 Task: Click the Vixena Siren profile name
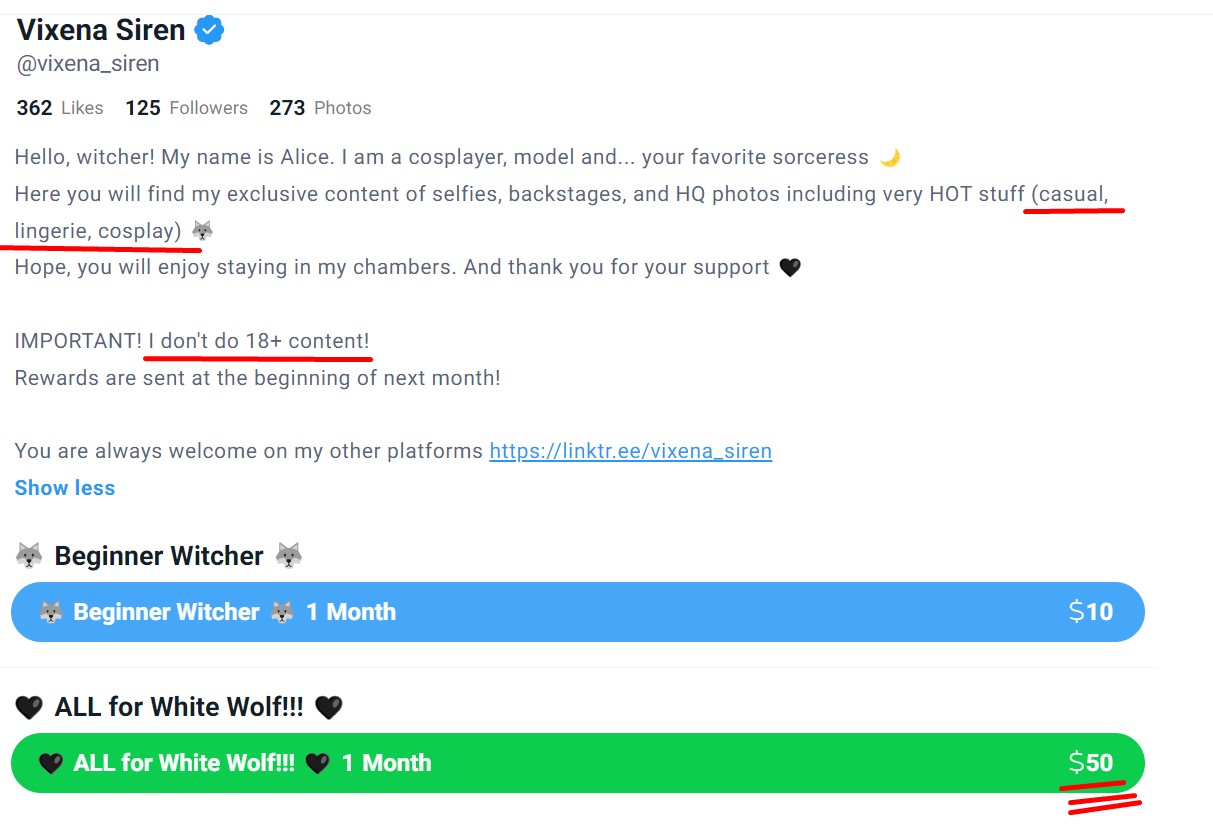point(101,31)
